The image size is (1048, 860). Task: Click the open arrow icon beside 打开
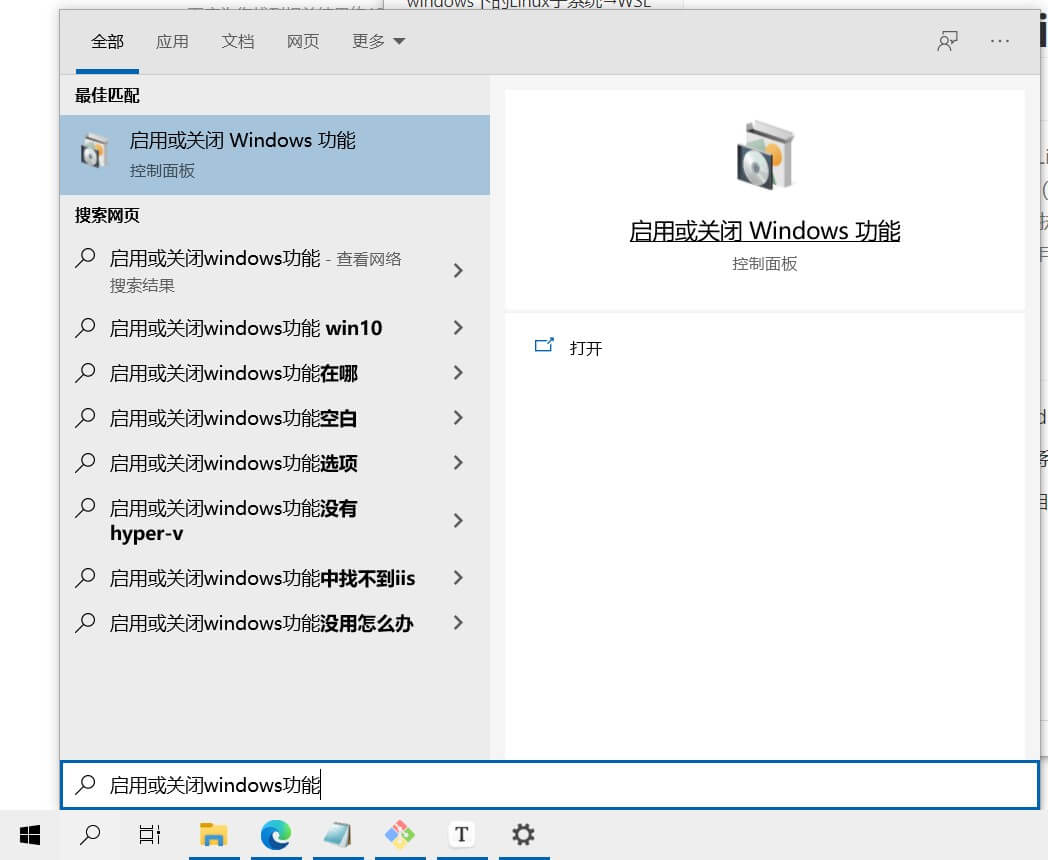pyautogui.click(x=544, y=345)
